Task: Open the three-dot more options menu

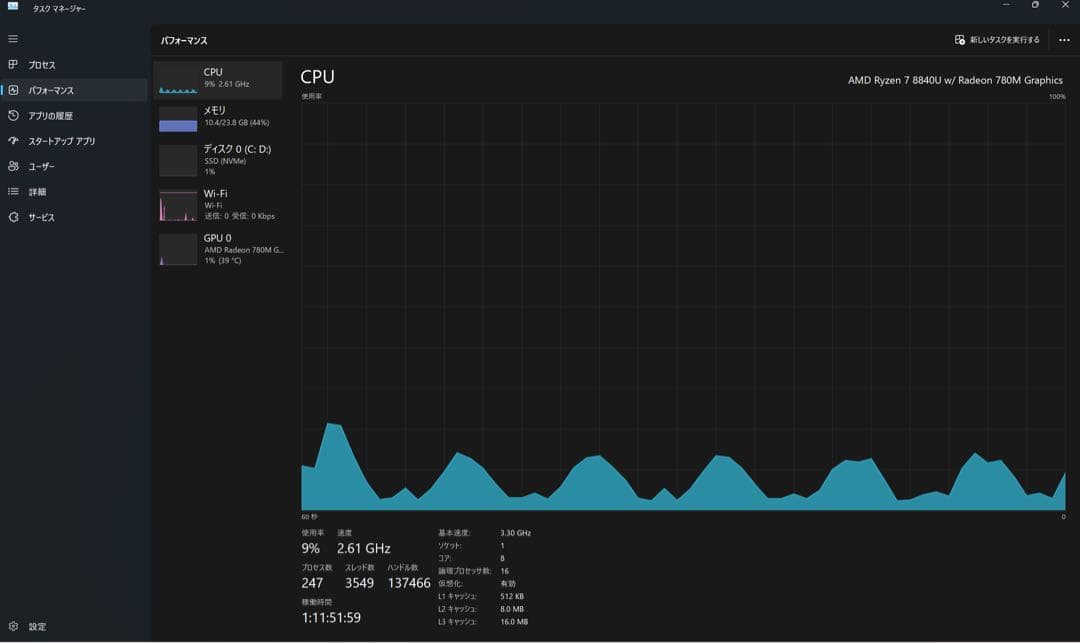Action: pos(1064,40)
